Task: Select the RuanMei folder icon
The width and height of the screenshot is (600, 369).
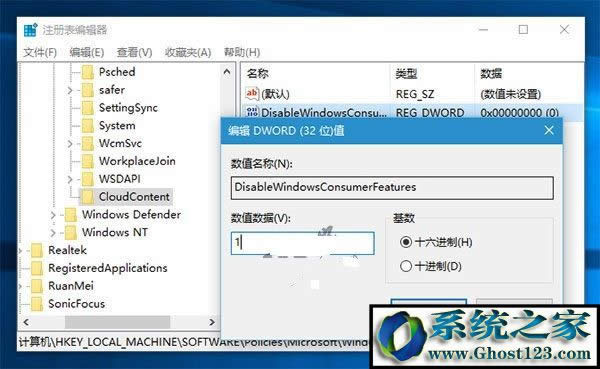Action: [37, 286]
